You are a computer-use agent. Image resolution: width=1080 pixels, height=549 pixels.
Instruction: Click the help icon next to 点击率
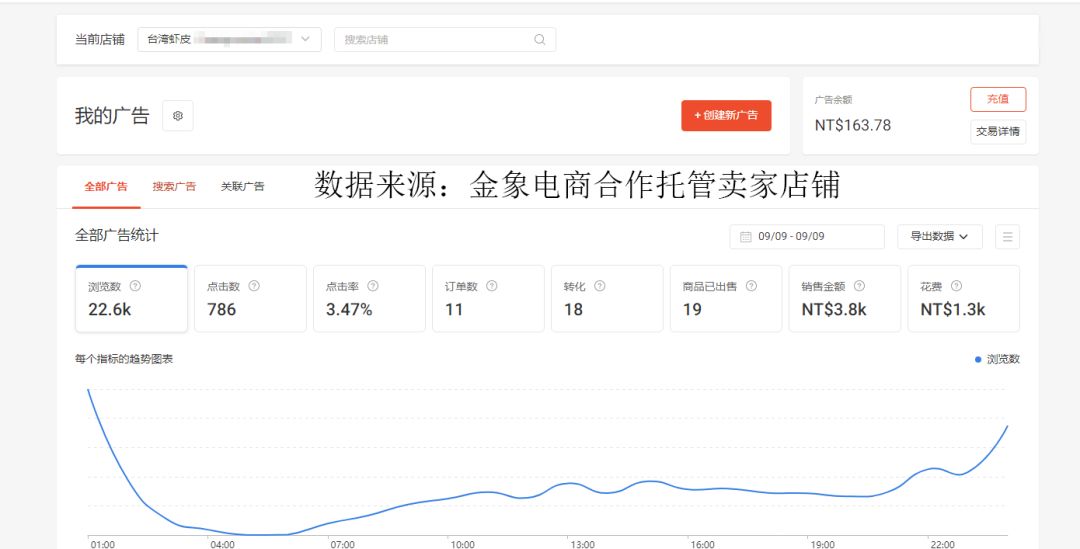coord(373,286)
